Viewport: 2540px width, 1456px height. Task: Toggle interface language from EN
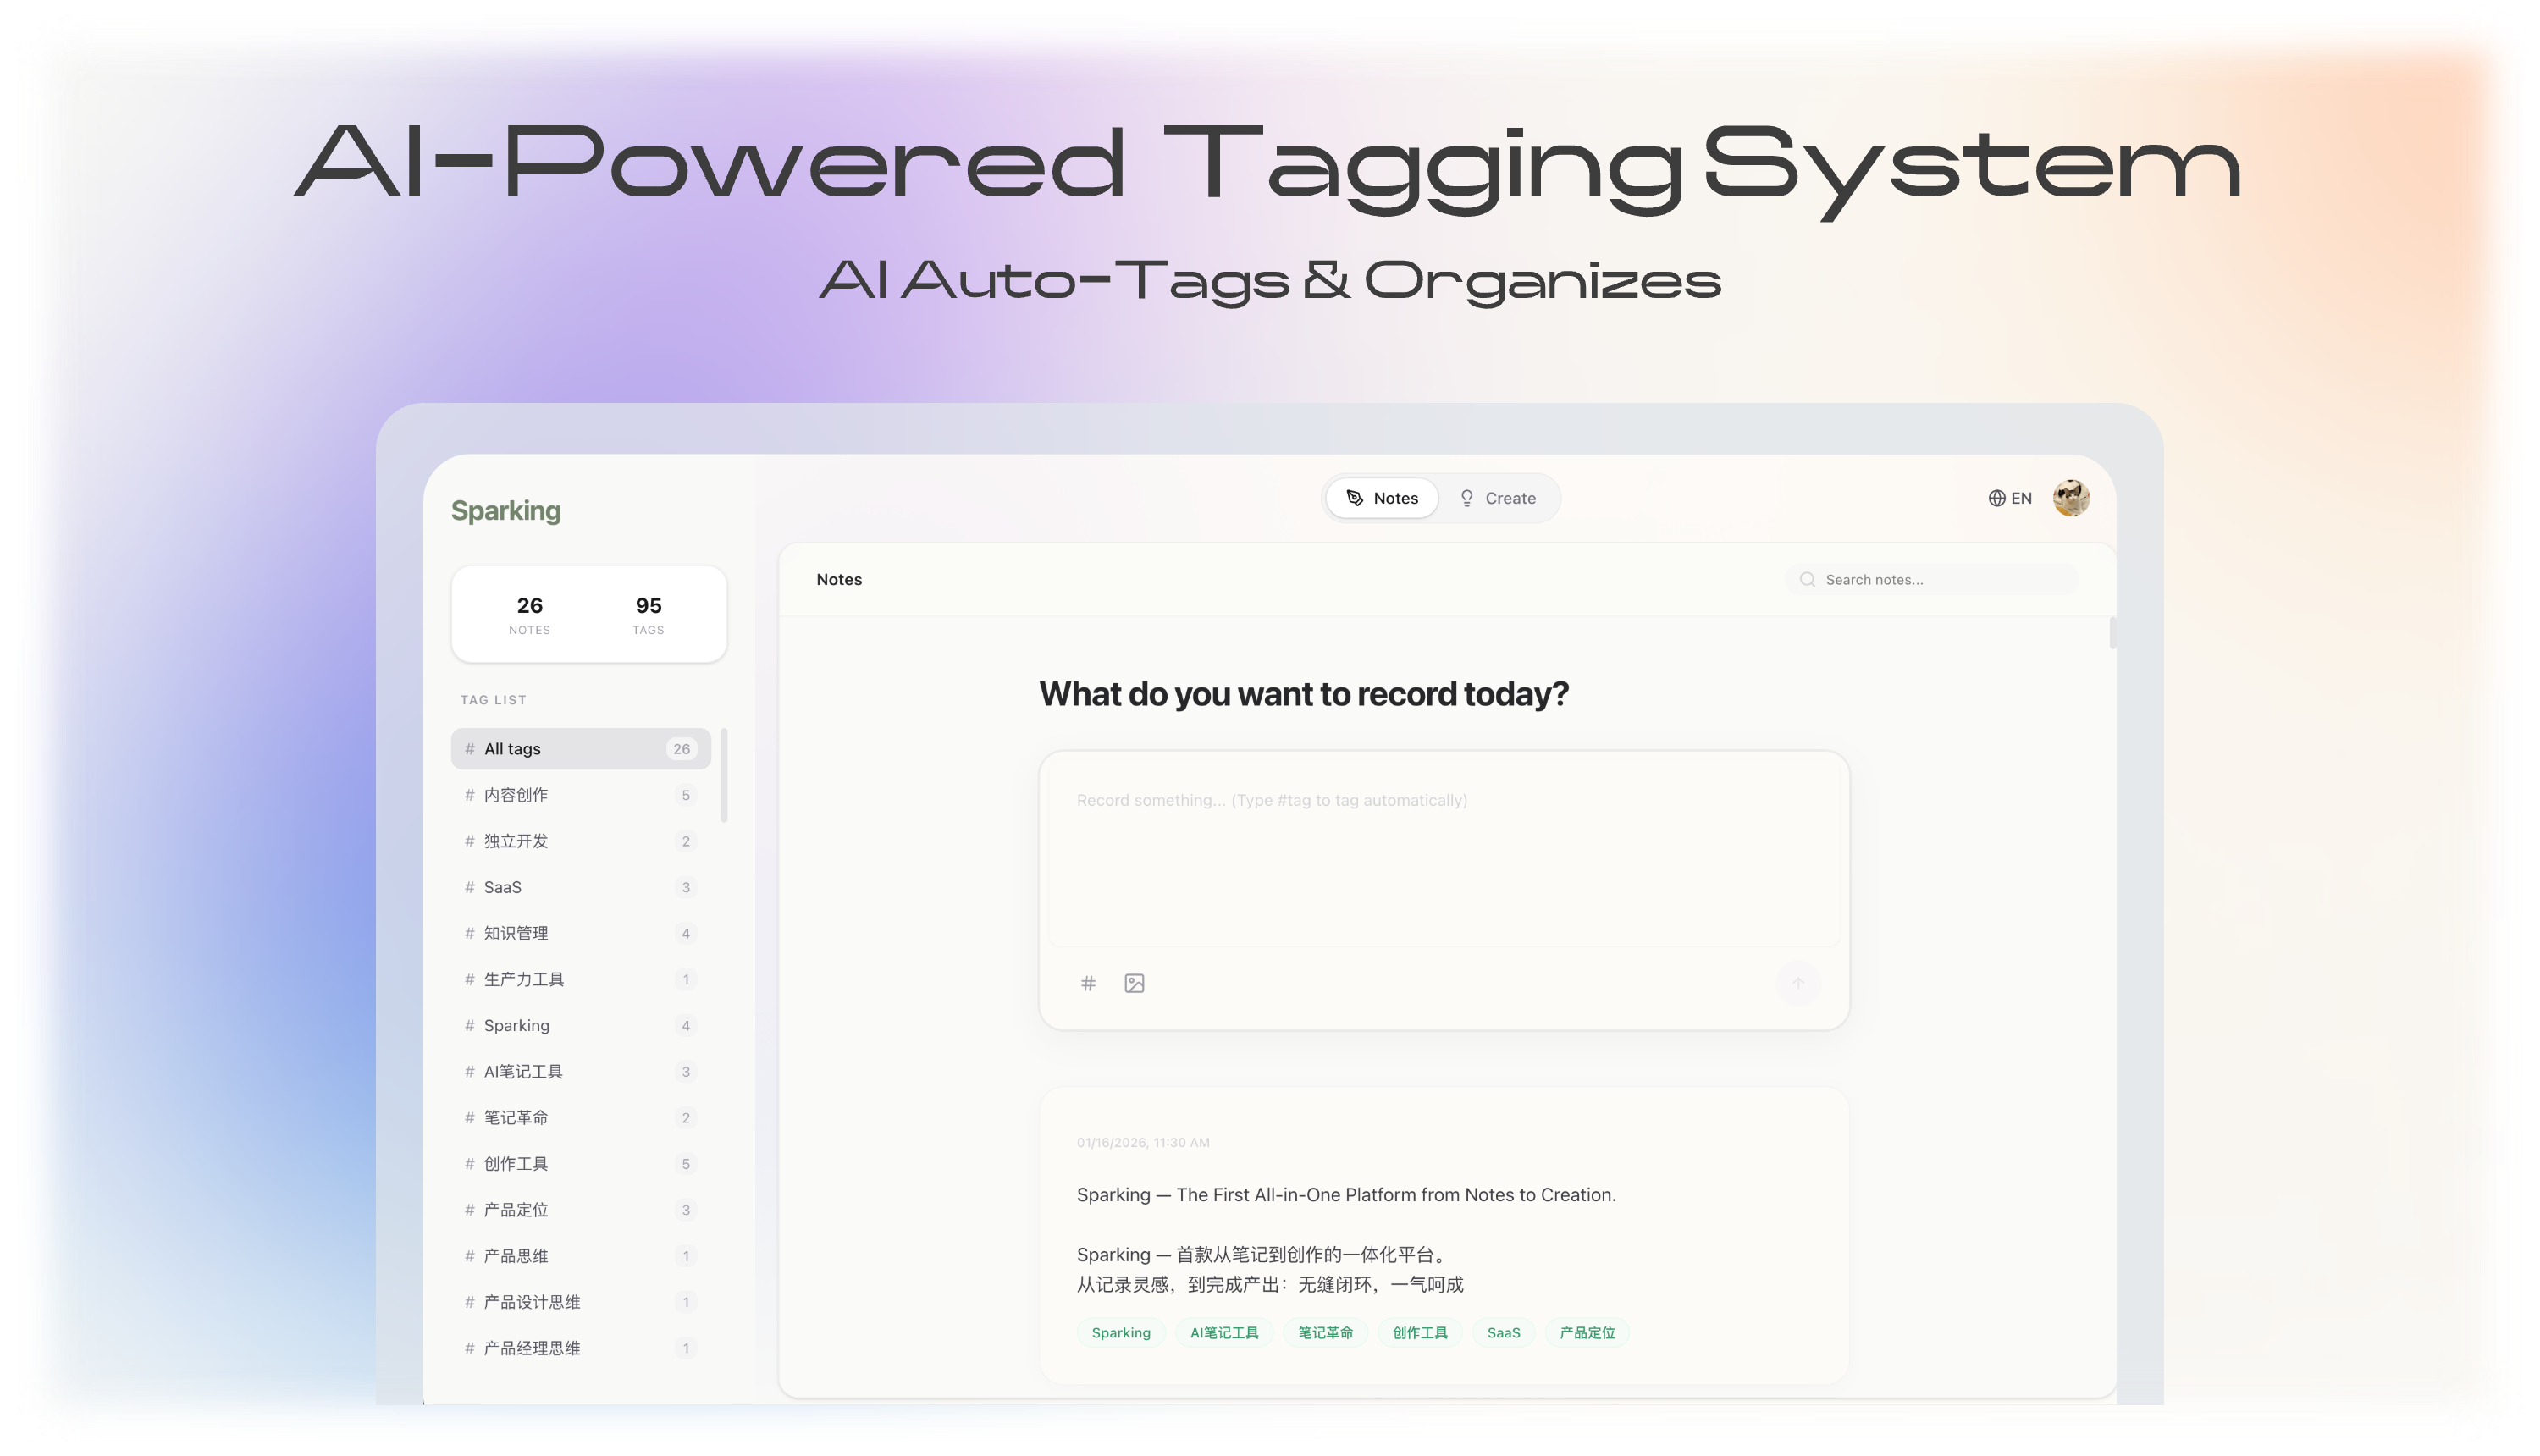tap(2022, 497)
